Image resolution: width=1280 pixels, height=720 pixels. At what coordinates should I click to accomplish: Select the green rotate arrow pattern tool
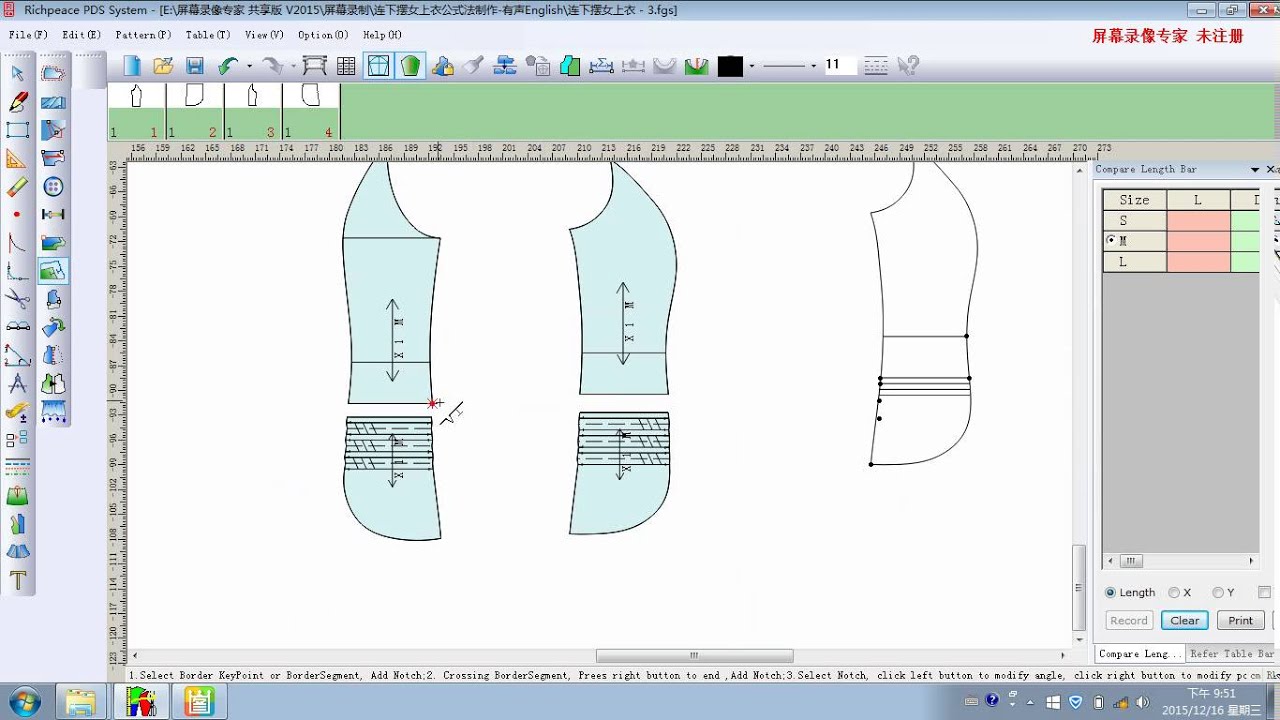pos(53,326)
